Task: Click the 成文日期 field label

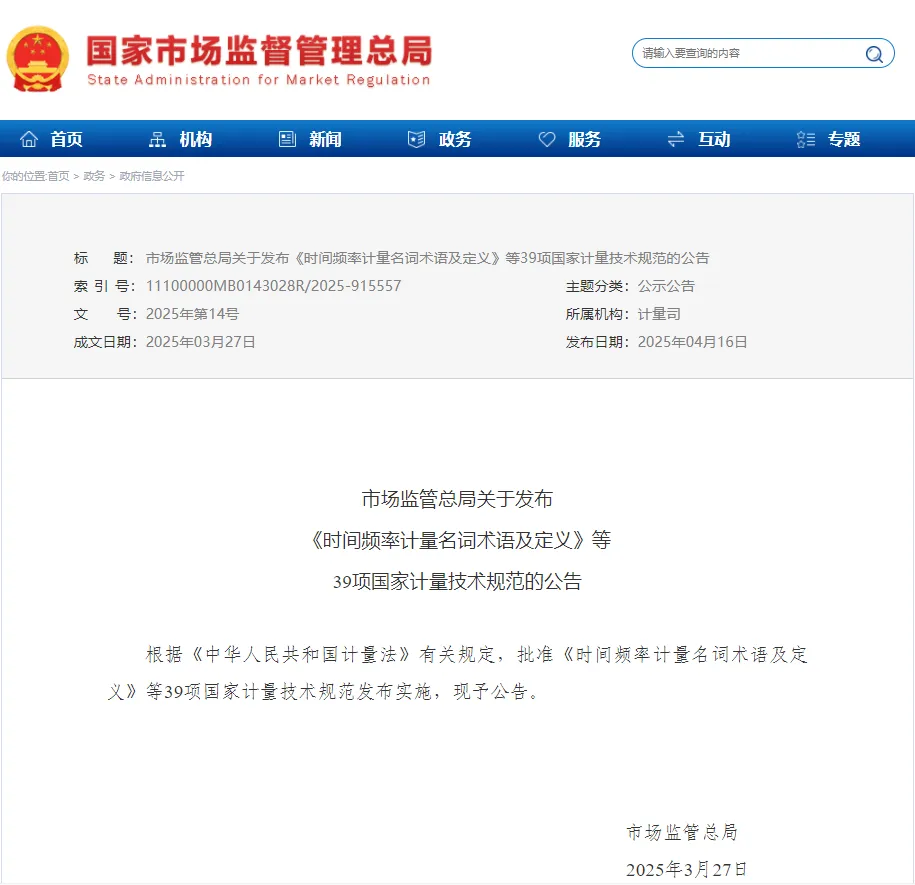Action: pyautogui.click(x=104, y=342)
